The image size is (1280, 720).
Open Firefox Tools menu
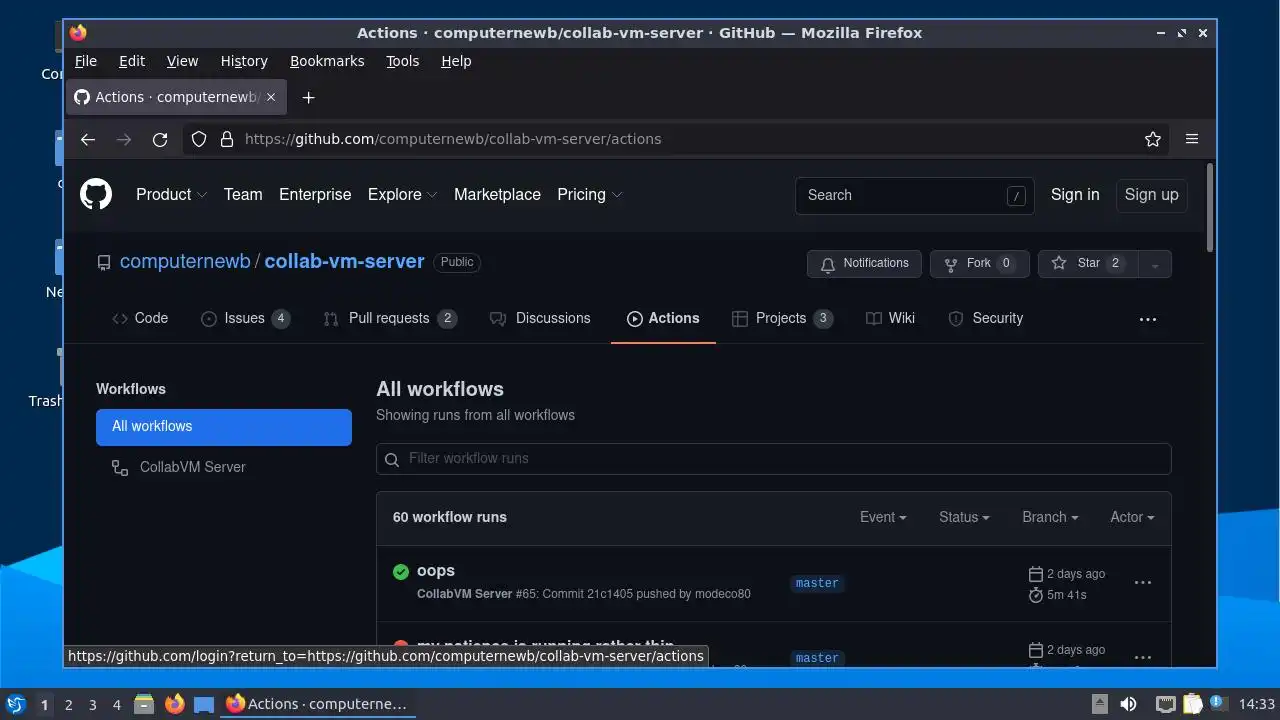pyautogui.click(x=403, y=61)
